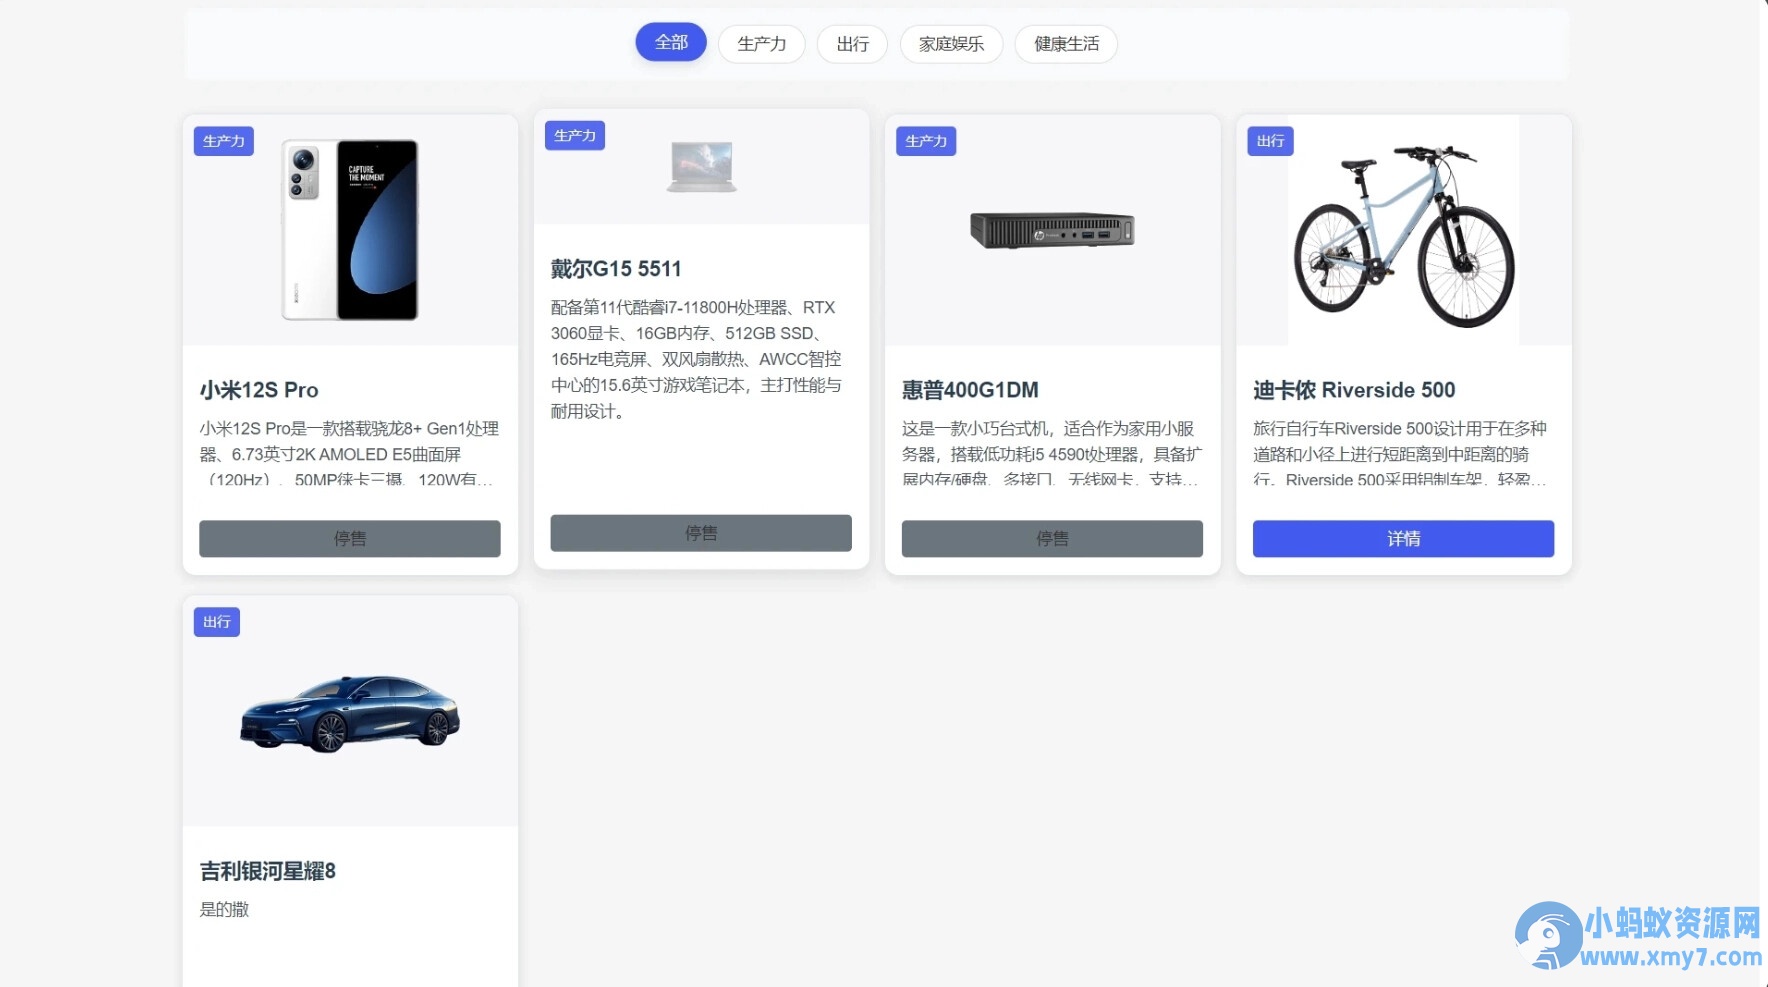Switch to the 出行 filter tab
1768x987 pixels.
852,44
